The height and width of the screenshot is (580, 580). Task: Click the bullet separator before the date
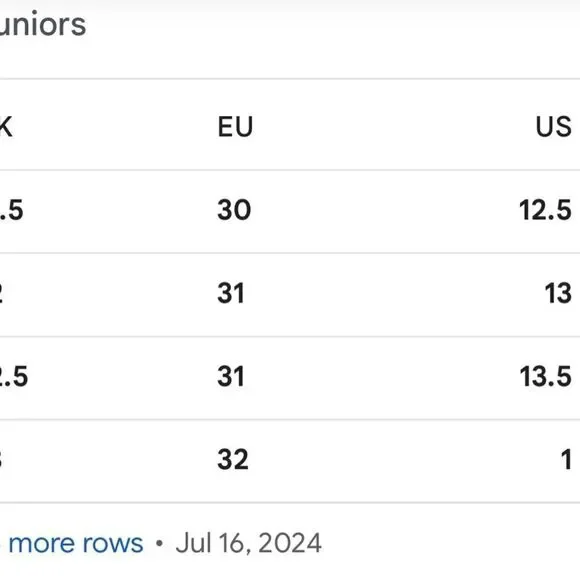point(159,543)
